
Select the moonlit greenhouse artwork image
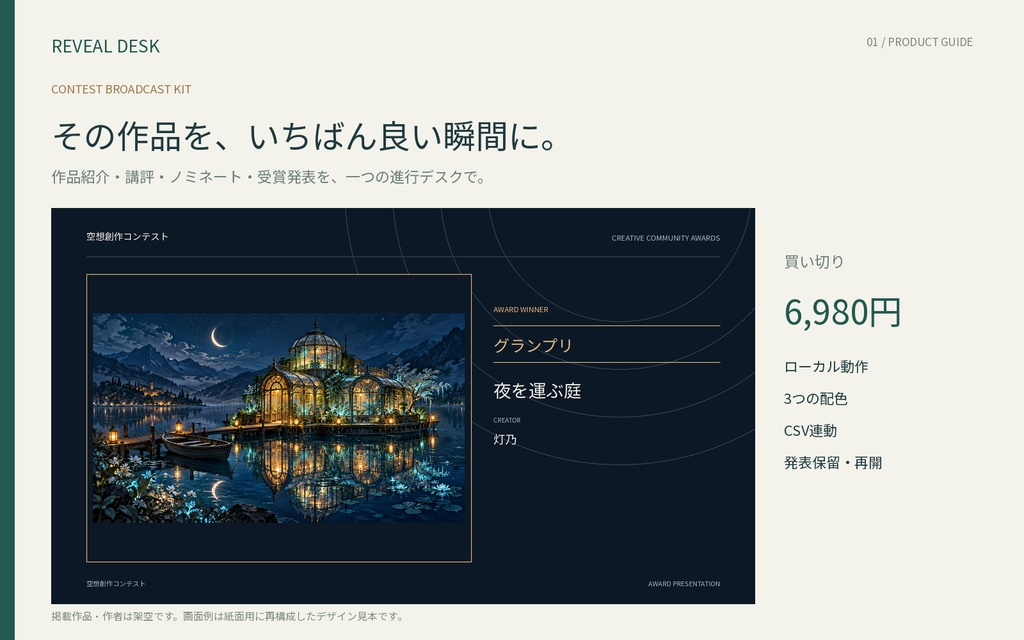279,417
